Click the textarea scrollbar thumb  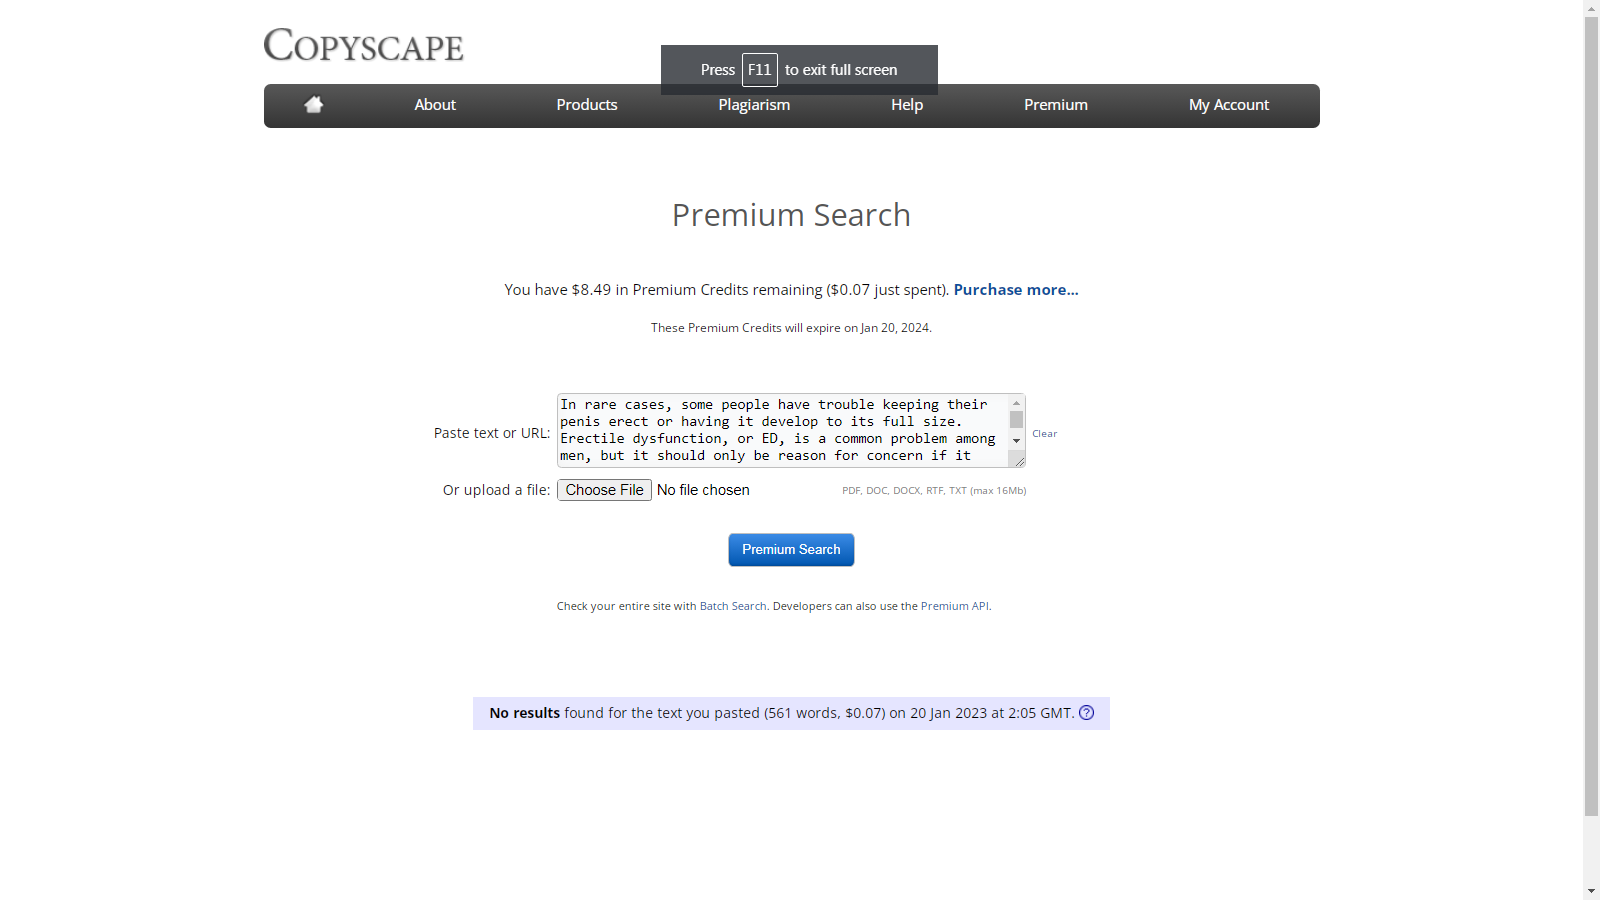tap(1017, 419)
